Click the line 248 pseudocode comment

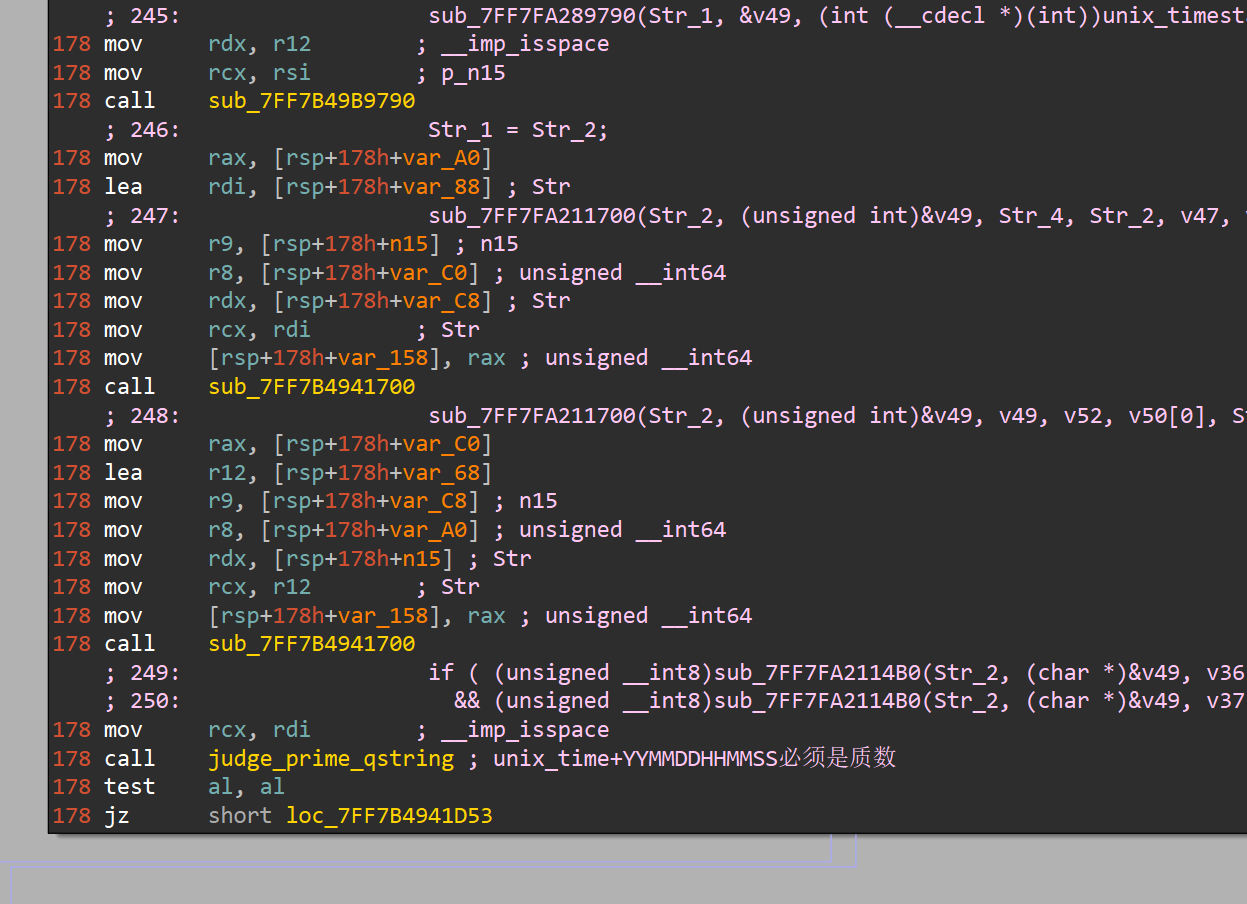pos(675,416)
